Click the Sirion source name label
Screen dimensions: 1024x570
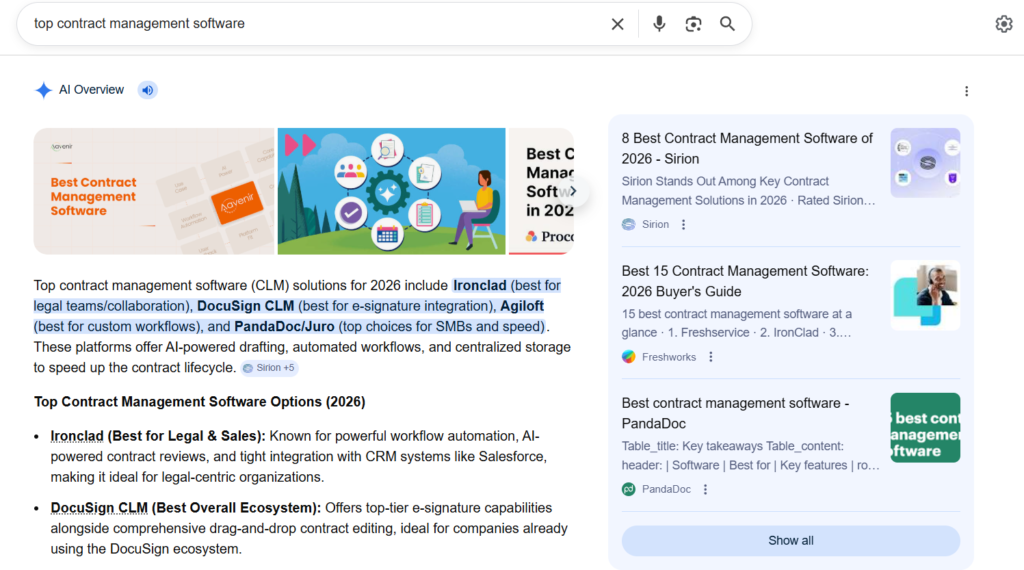coord(655,225)
